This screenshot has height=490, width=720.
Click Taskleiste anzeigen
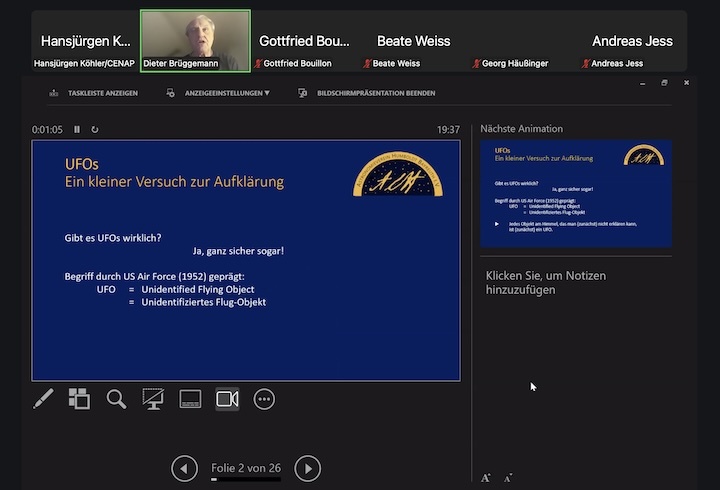(95, 93)
